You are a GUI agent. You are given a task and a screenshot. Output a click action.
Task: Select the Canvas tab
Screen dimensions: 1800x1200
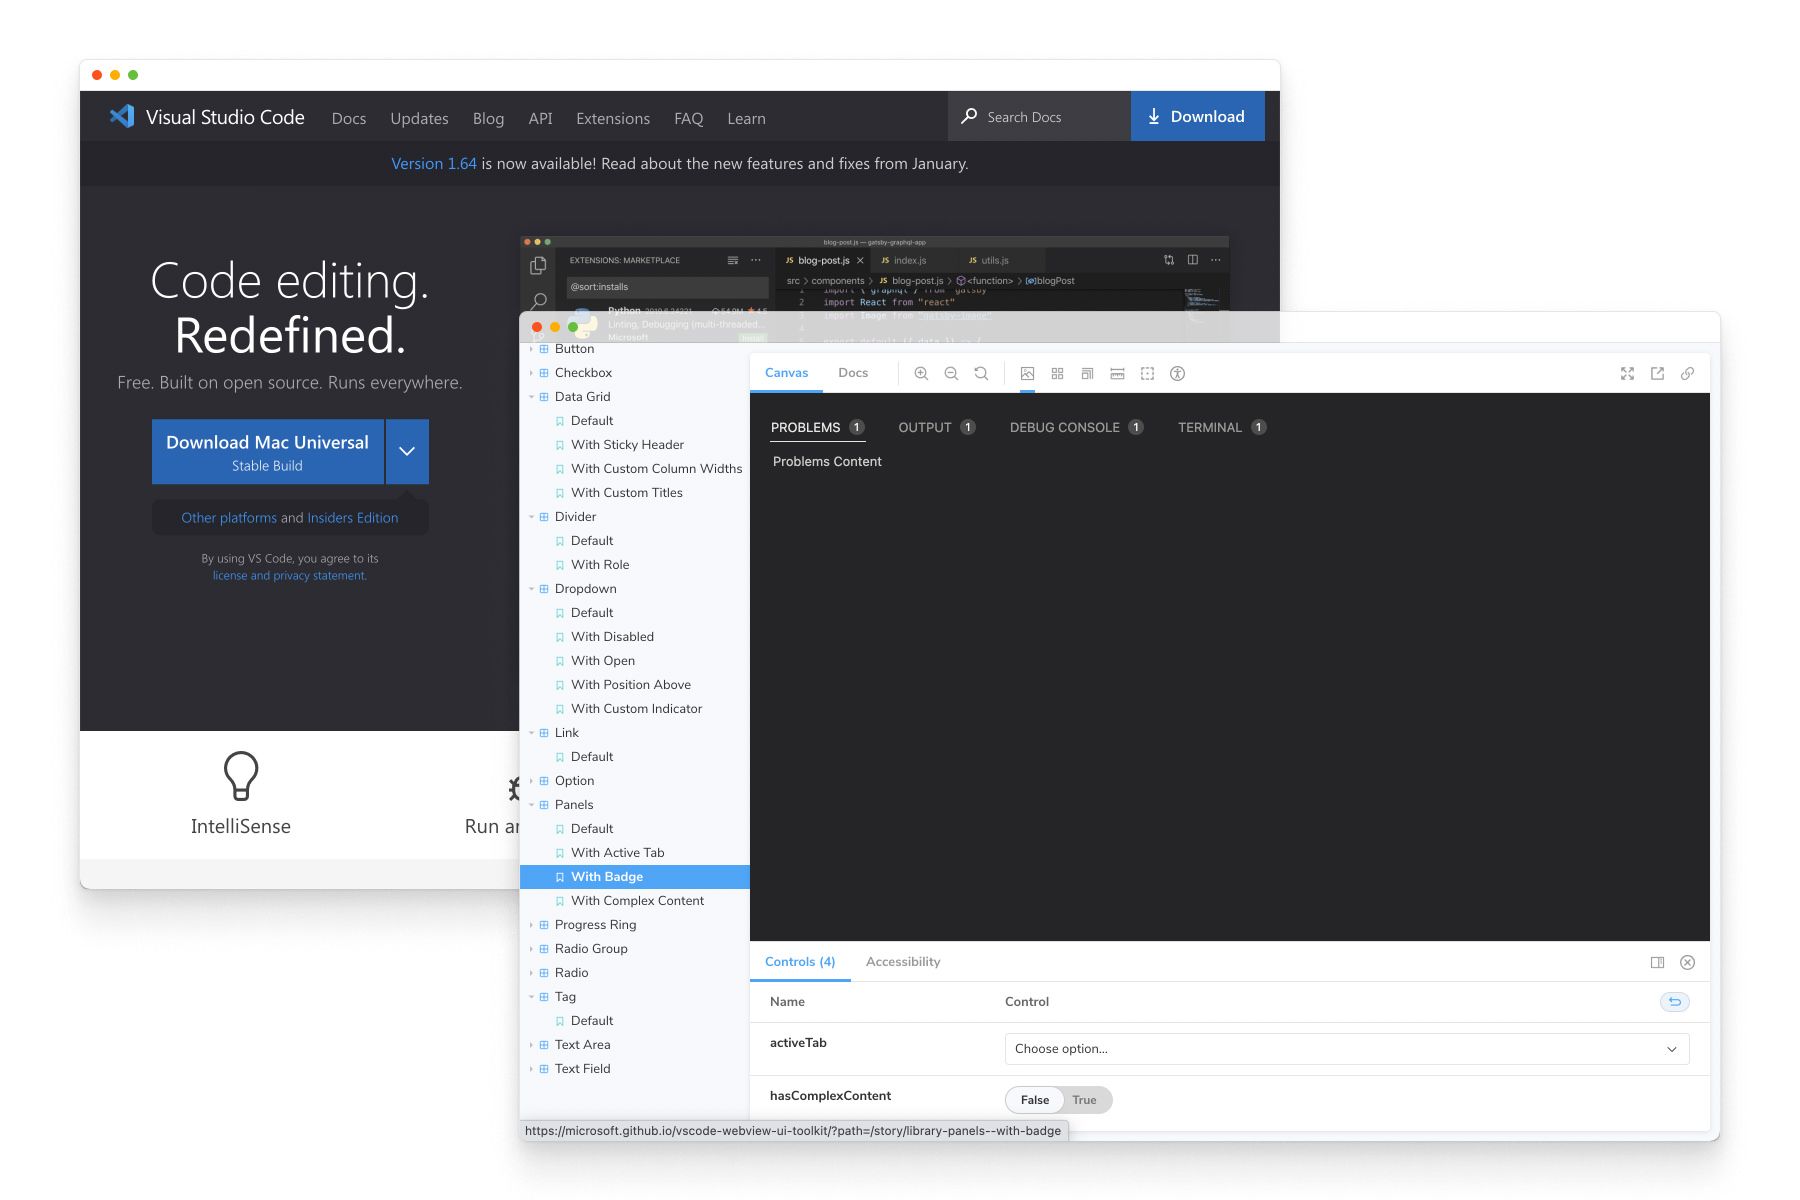(786, 373)
